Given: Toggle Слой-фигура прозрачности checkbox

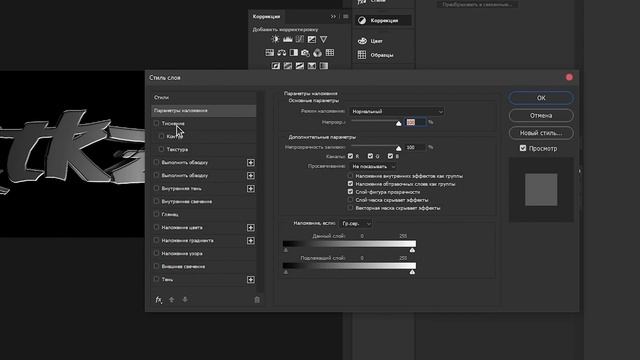Looking at the screenshot, I should coord(350,191).
